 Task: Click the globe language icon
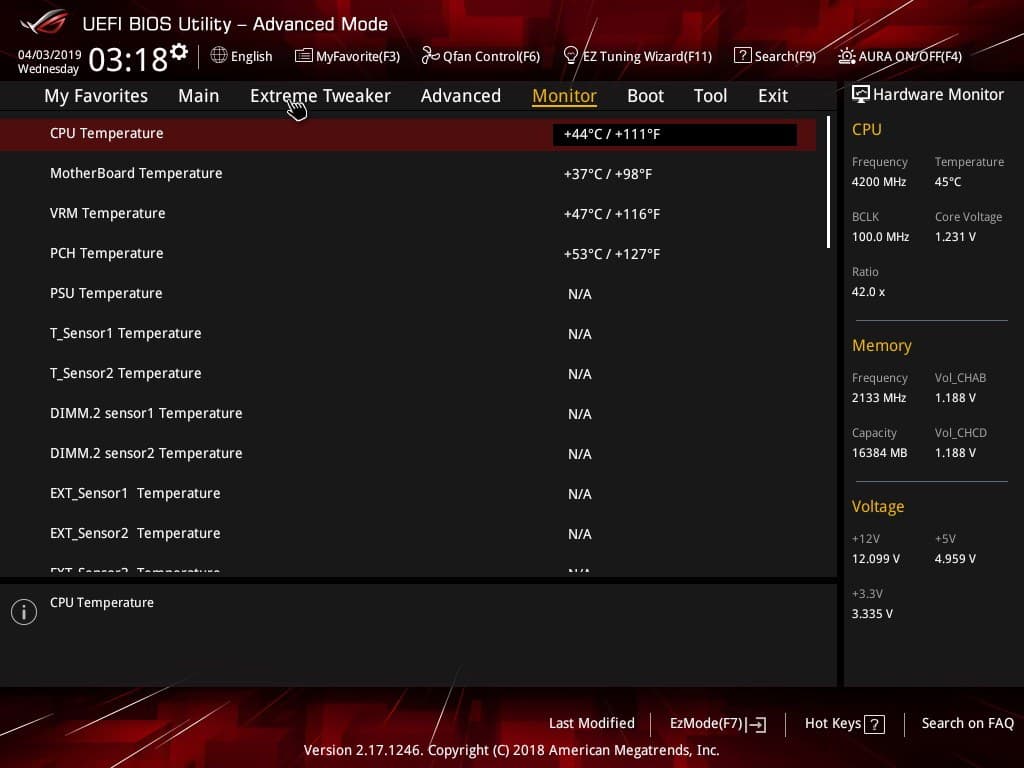coord(219,56)
